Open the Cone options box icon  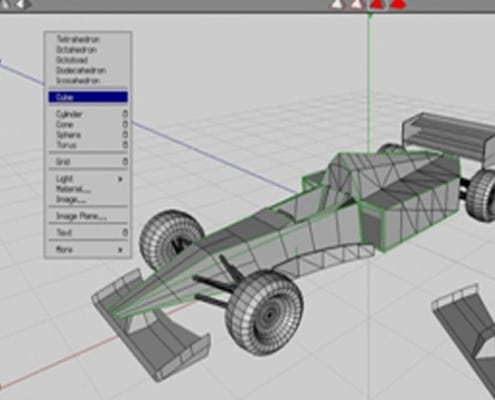pyautogui.click(x=125, y=124)
